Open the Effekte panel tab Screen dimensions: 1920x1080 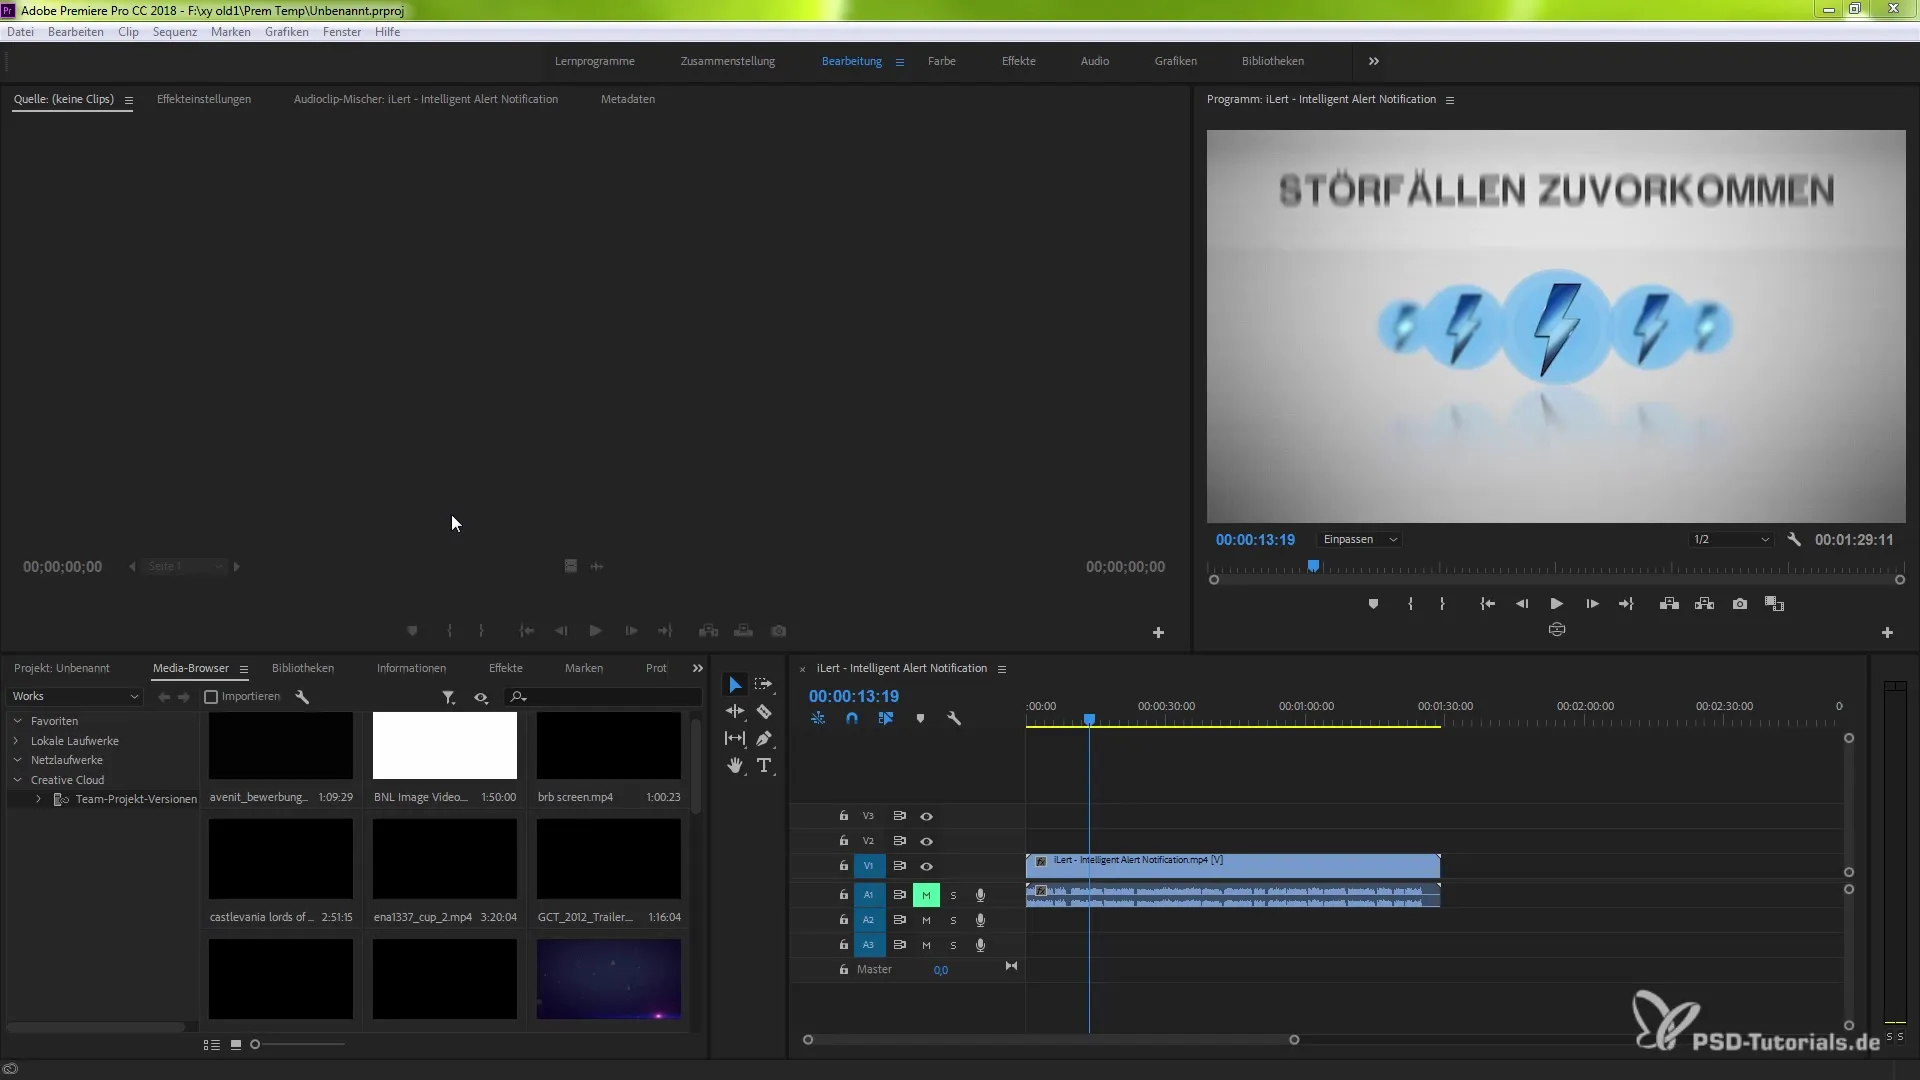pos(506,668)
